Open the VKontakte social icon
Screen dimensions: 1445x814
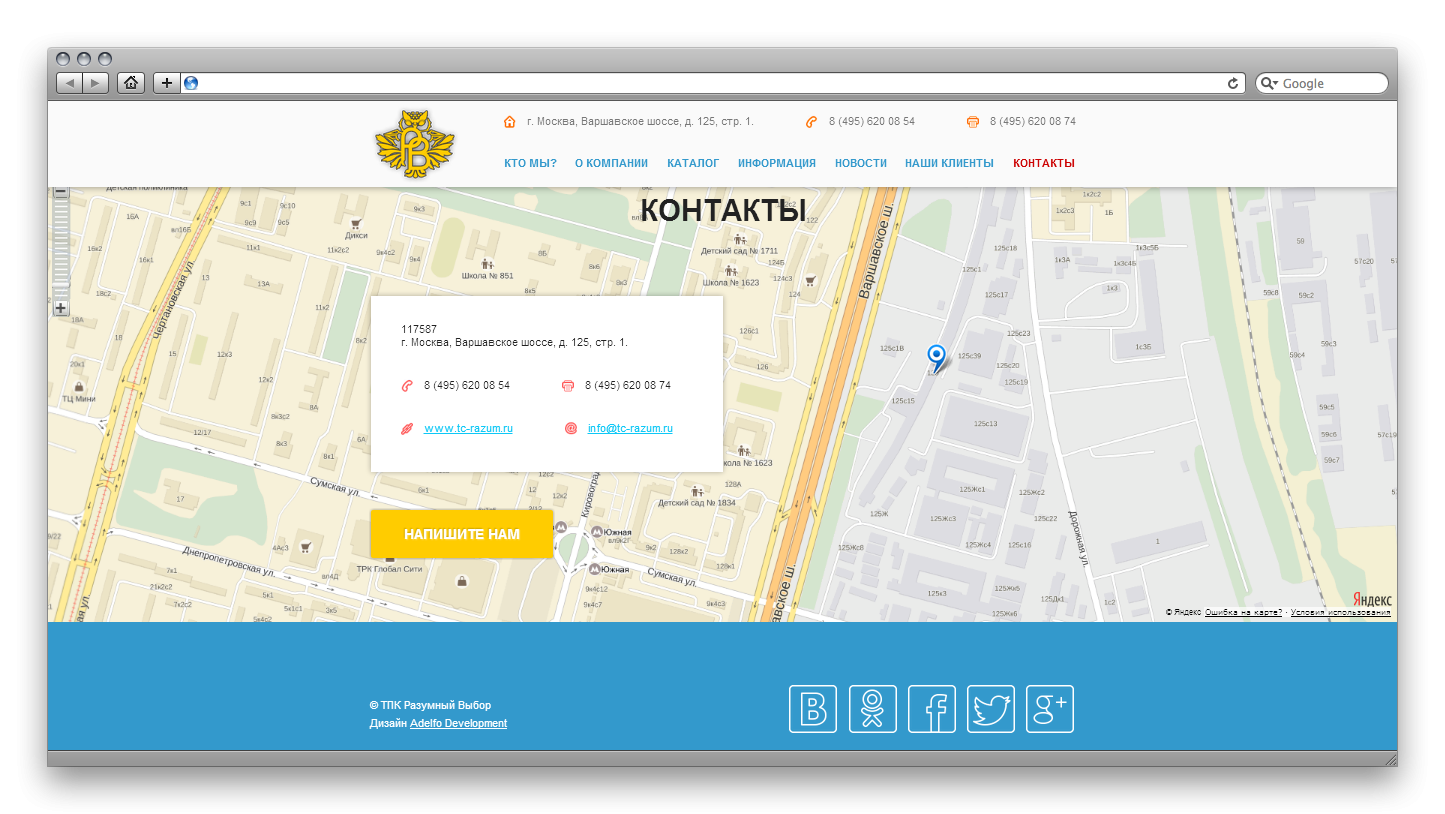[x=813, y=709]
